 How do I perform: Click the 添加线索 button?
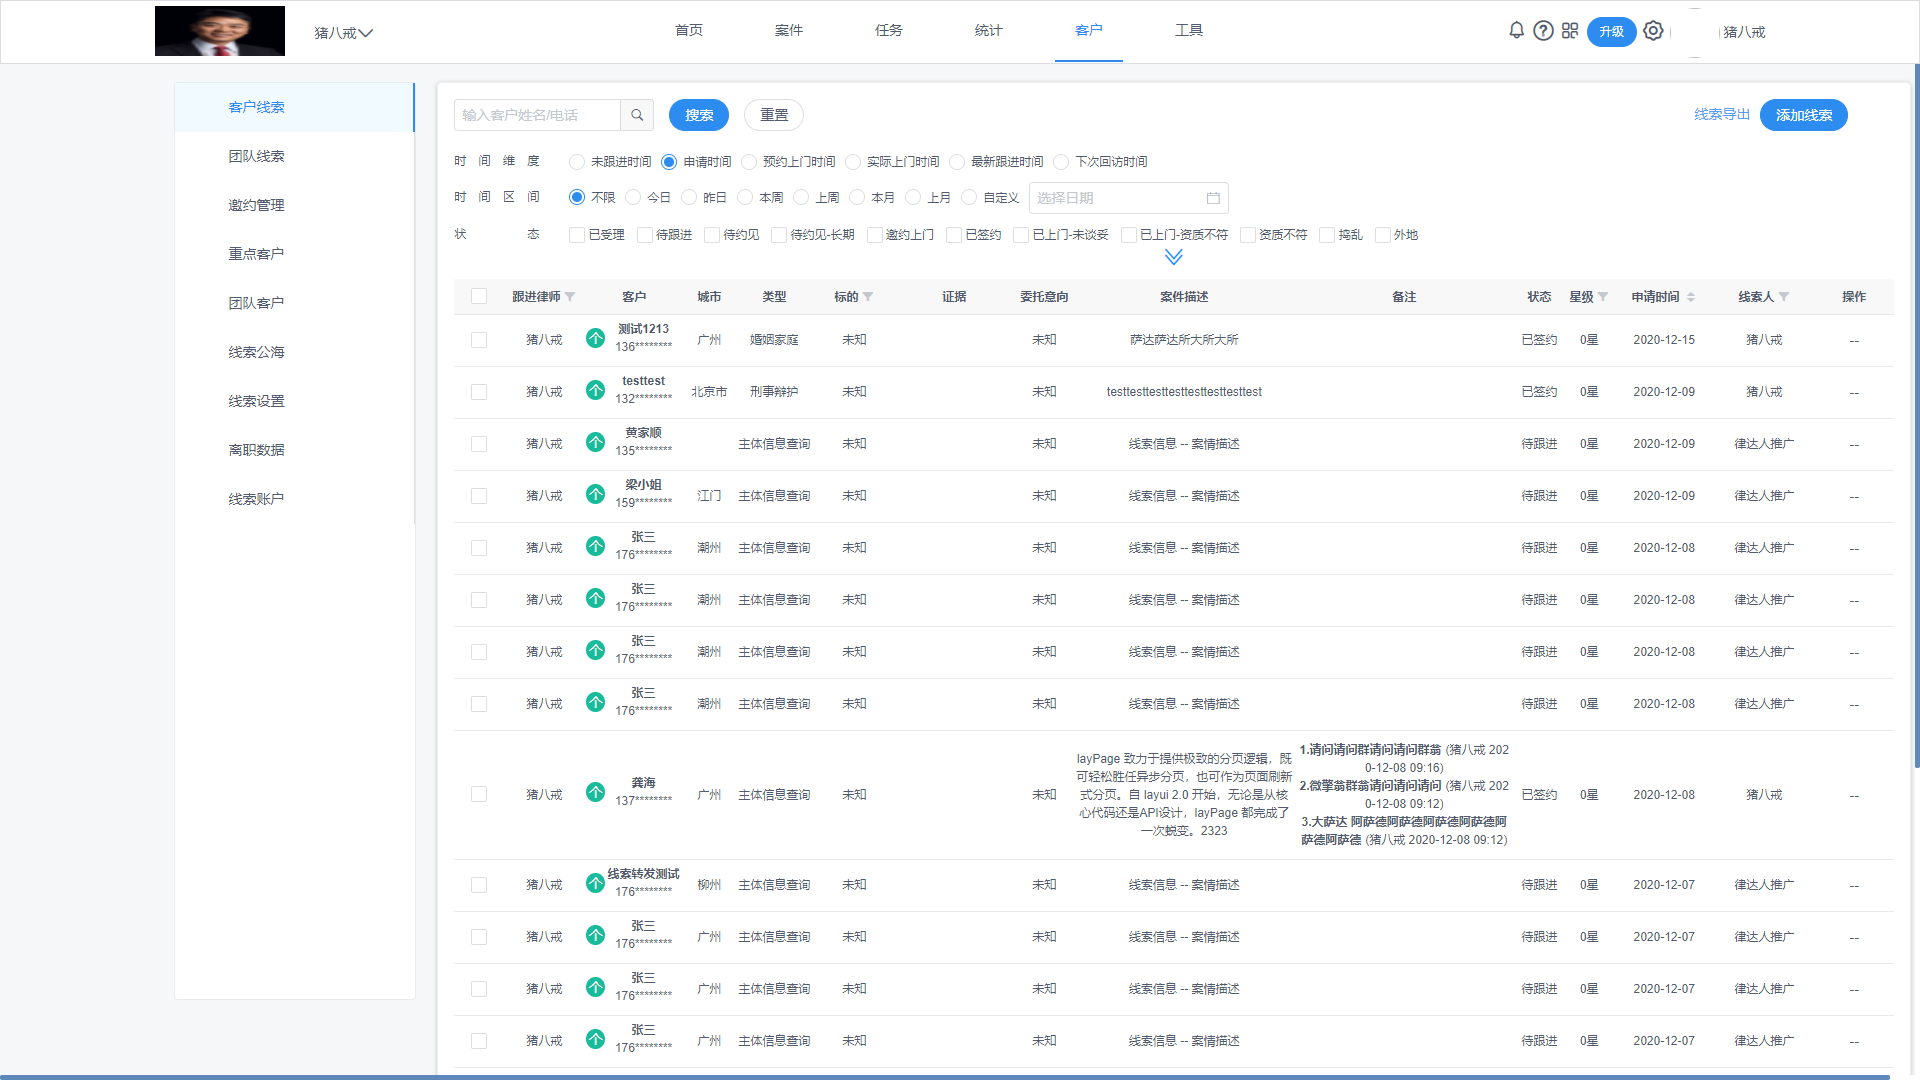point(1803,115)
